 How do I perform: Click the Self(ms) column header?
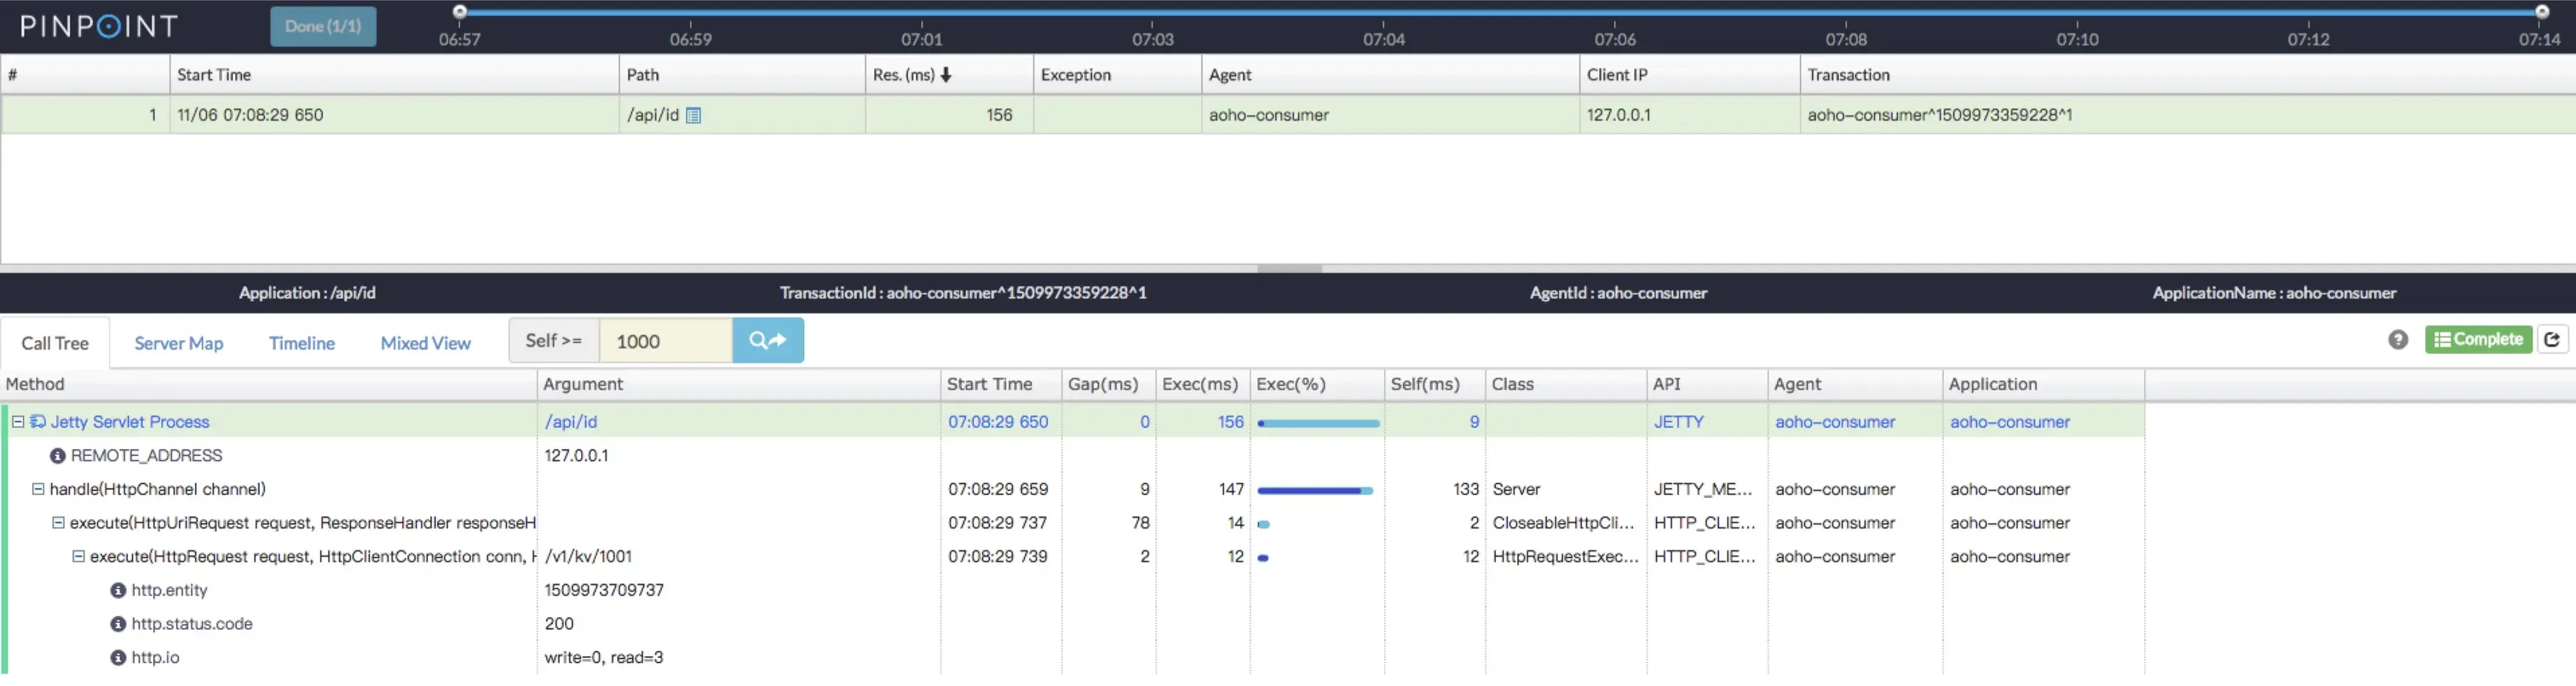point(1435,384)
